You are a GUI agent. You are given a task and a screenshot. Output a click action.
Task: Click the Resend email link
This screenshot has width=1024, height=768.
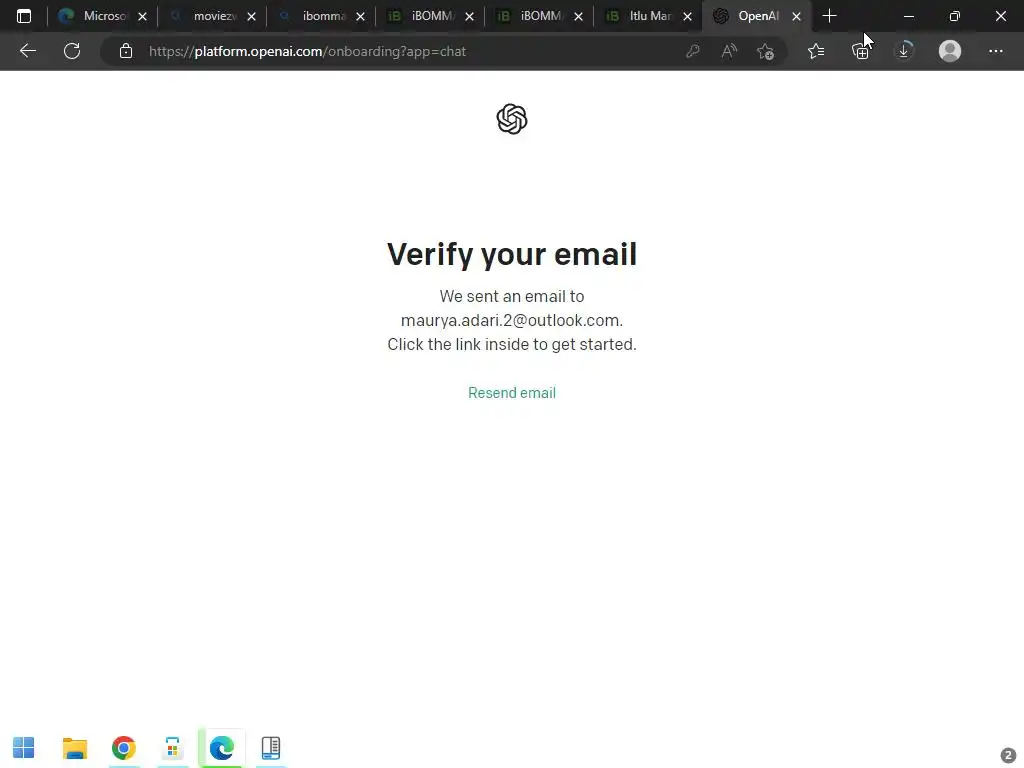click(512, 392)
